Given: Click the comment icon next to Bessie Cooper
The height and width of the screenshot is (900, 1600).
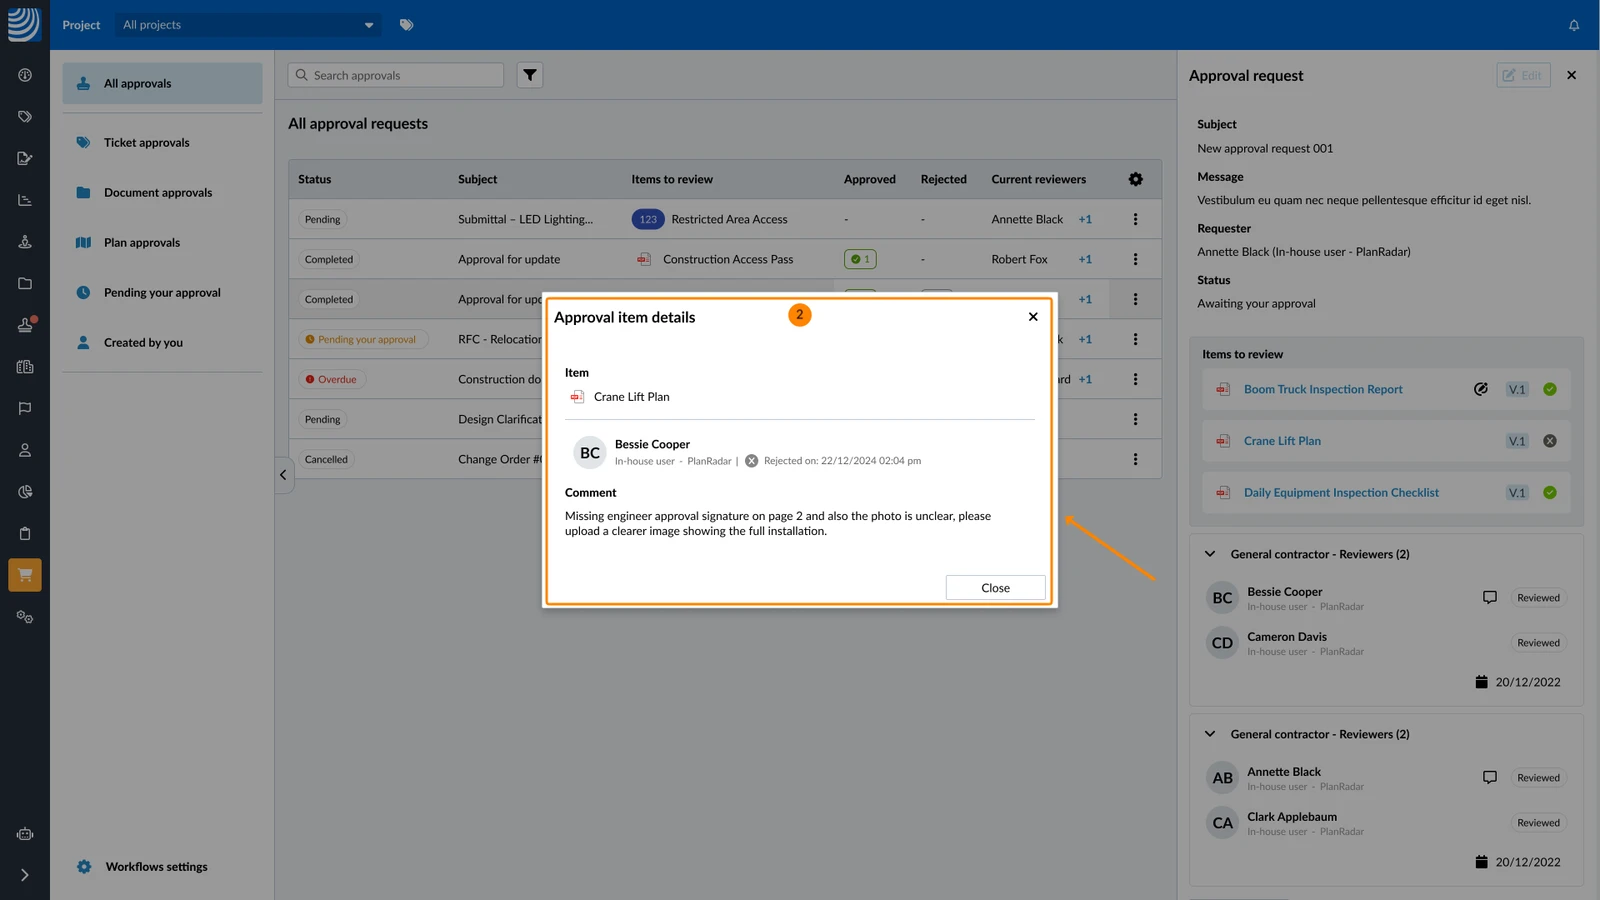Looking at the screenshot, I should [1490, 598].
